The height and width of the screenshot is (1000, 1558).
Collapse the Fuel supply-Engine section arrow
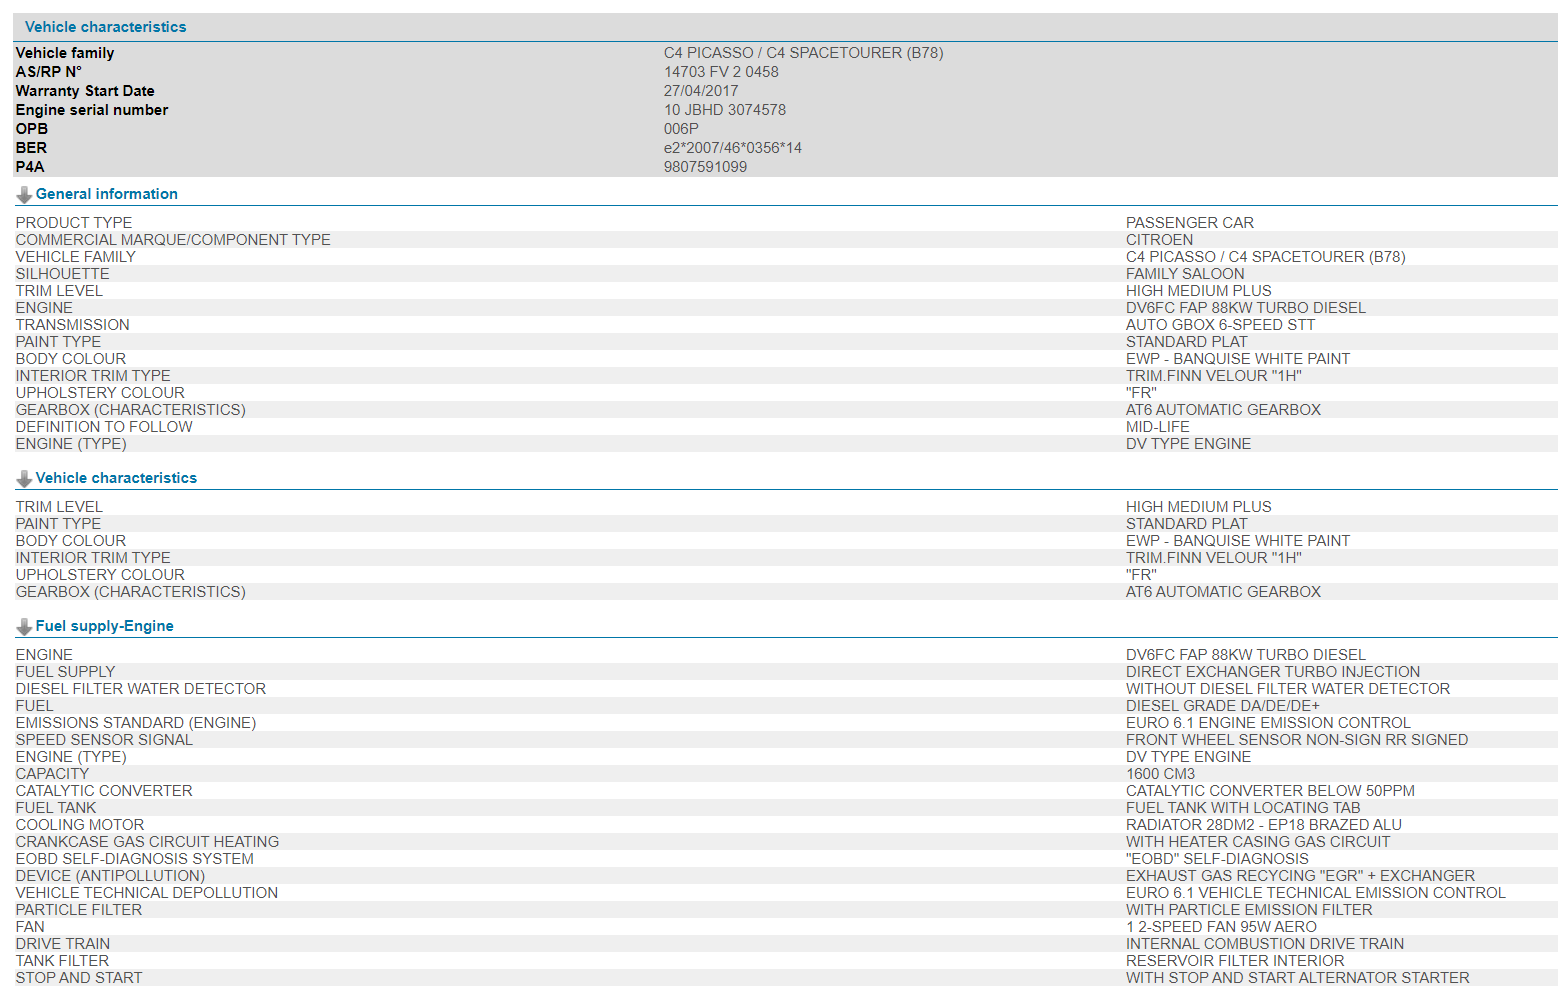pos(24,627)
